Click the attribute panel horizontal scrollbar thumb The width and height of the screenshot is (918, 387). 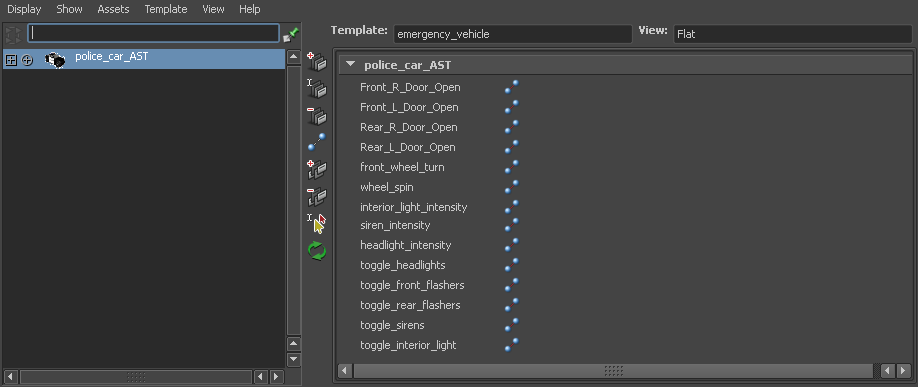[614, 371]
